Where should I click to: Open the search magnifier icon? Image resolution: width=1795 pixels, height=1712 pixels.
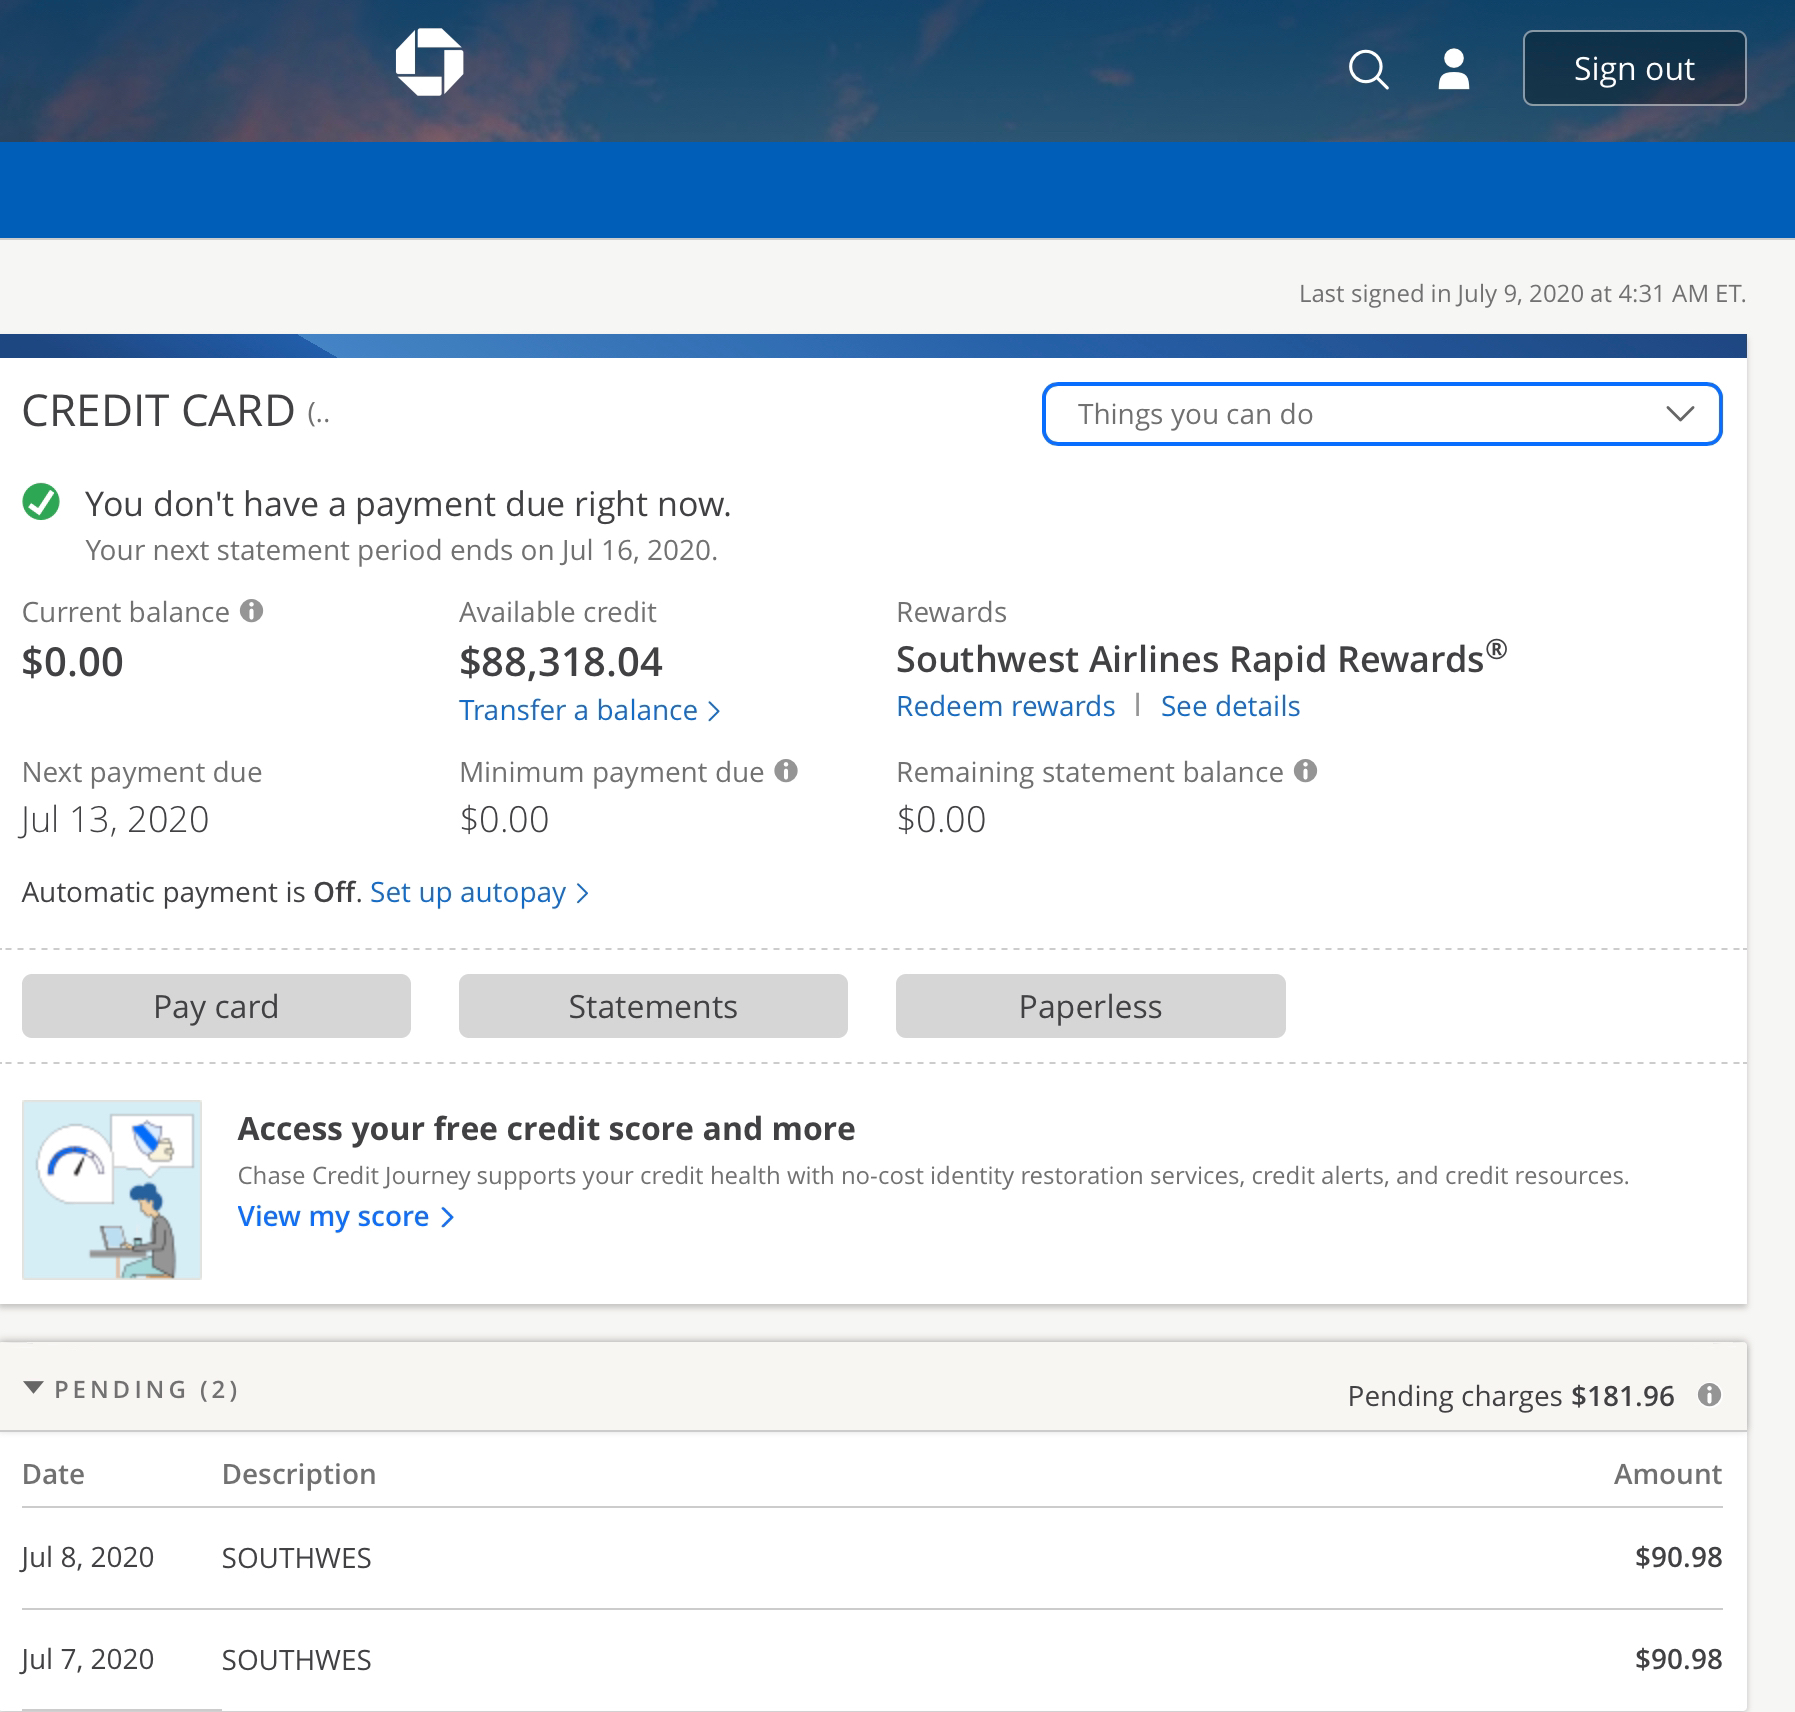[1368, 70]
